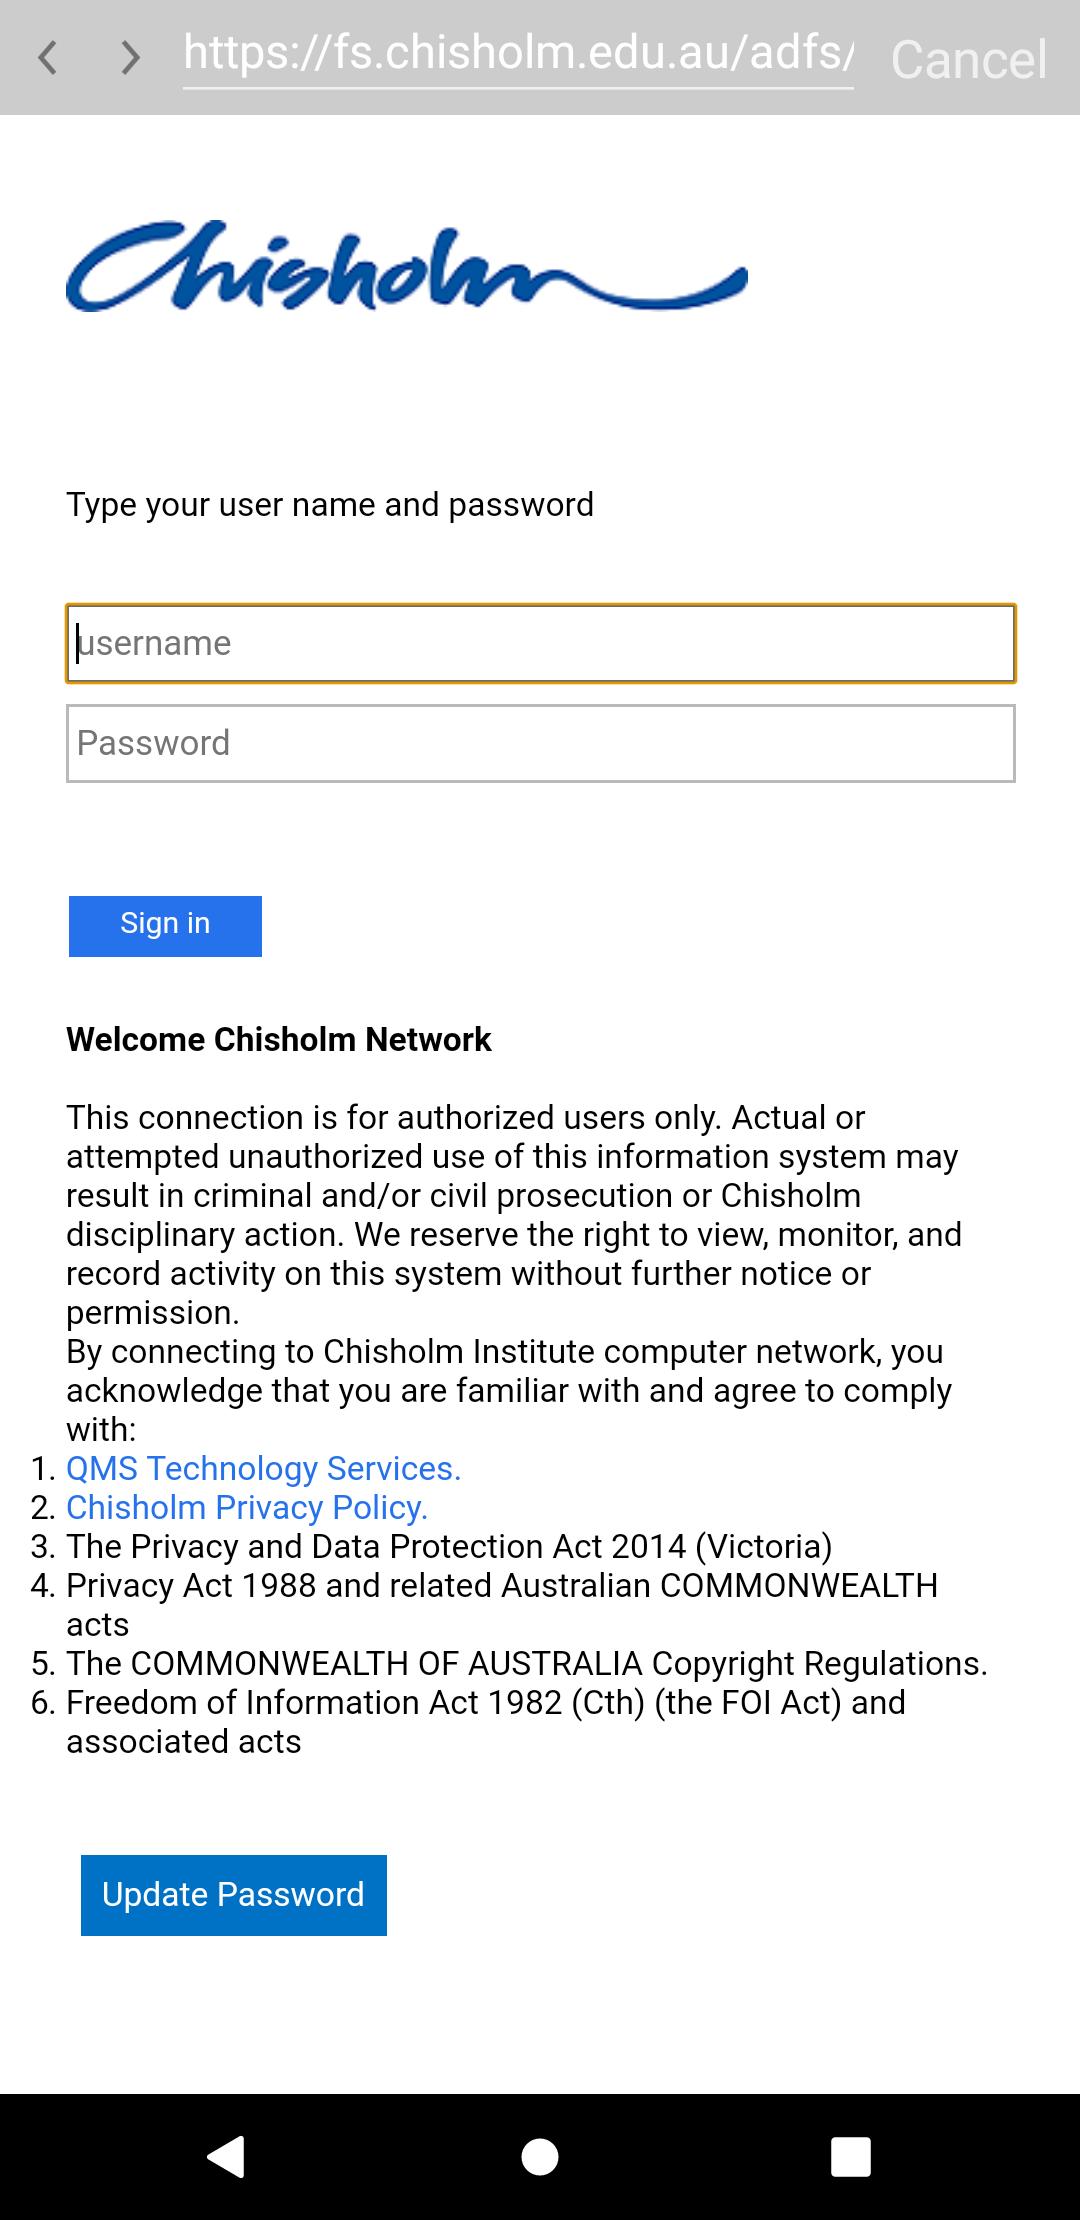1080x2220 pixels.
Task: Click the Update Password button
Action: tap(233, 1895)
